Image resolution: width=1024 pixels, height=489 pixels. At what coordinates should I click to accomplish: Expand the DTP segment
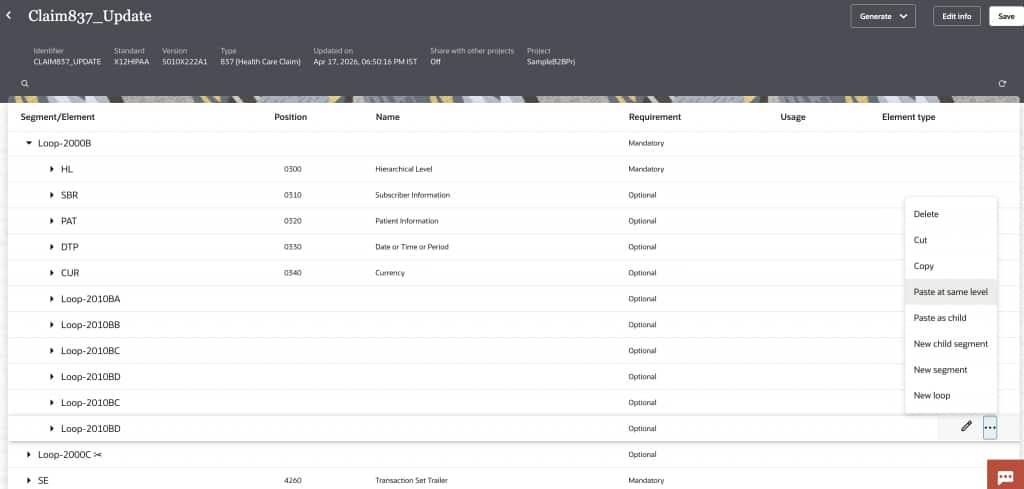(52, 247)
